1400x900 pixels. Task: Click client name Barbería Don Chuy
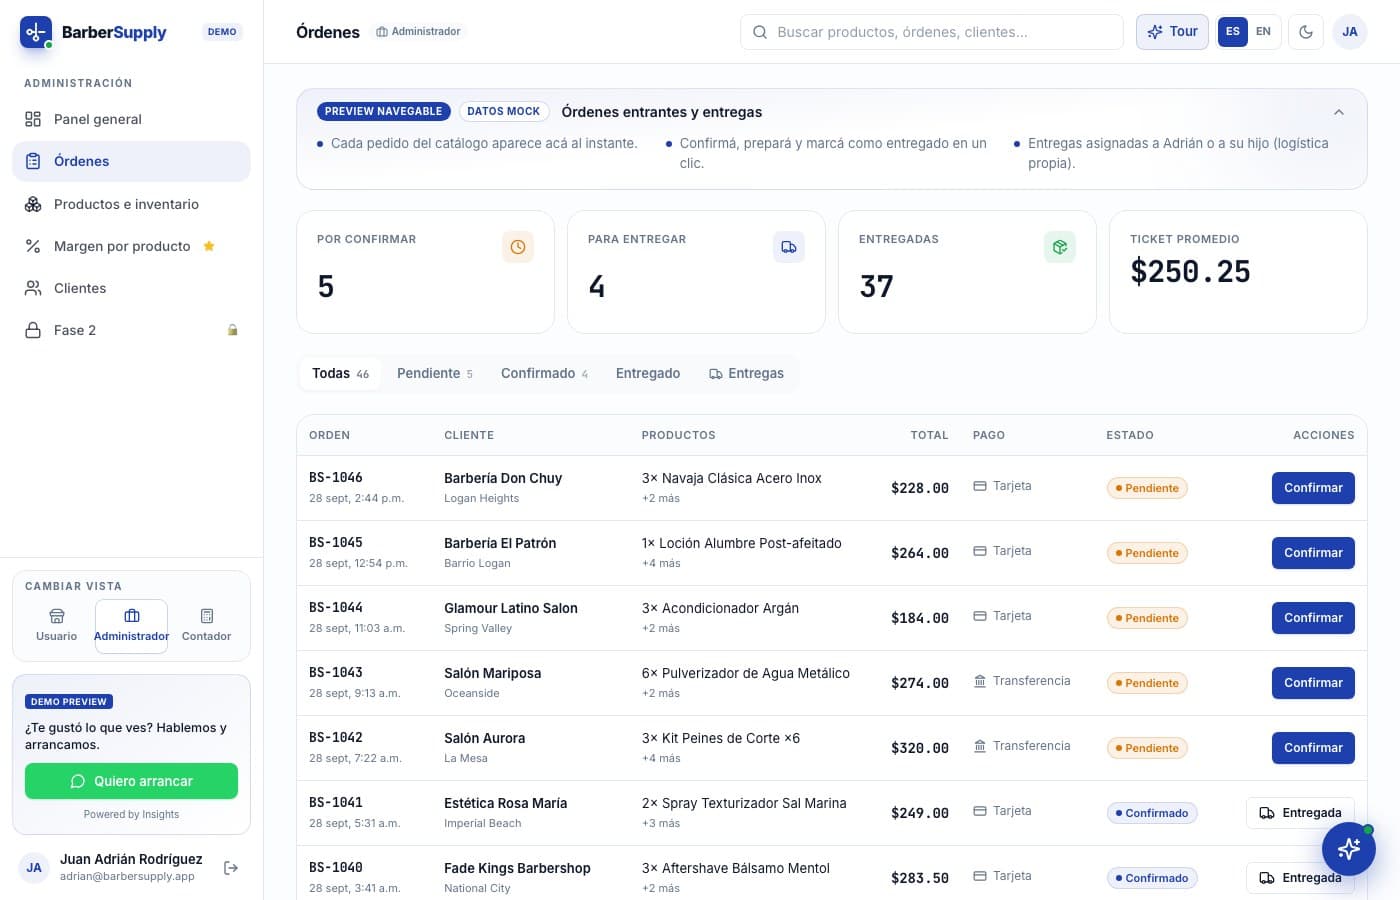[503, 478]
